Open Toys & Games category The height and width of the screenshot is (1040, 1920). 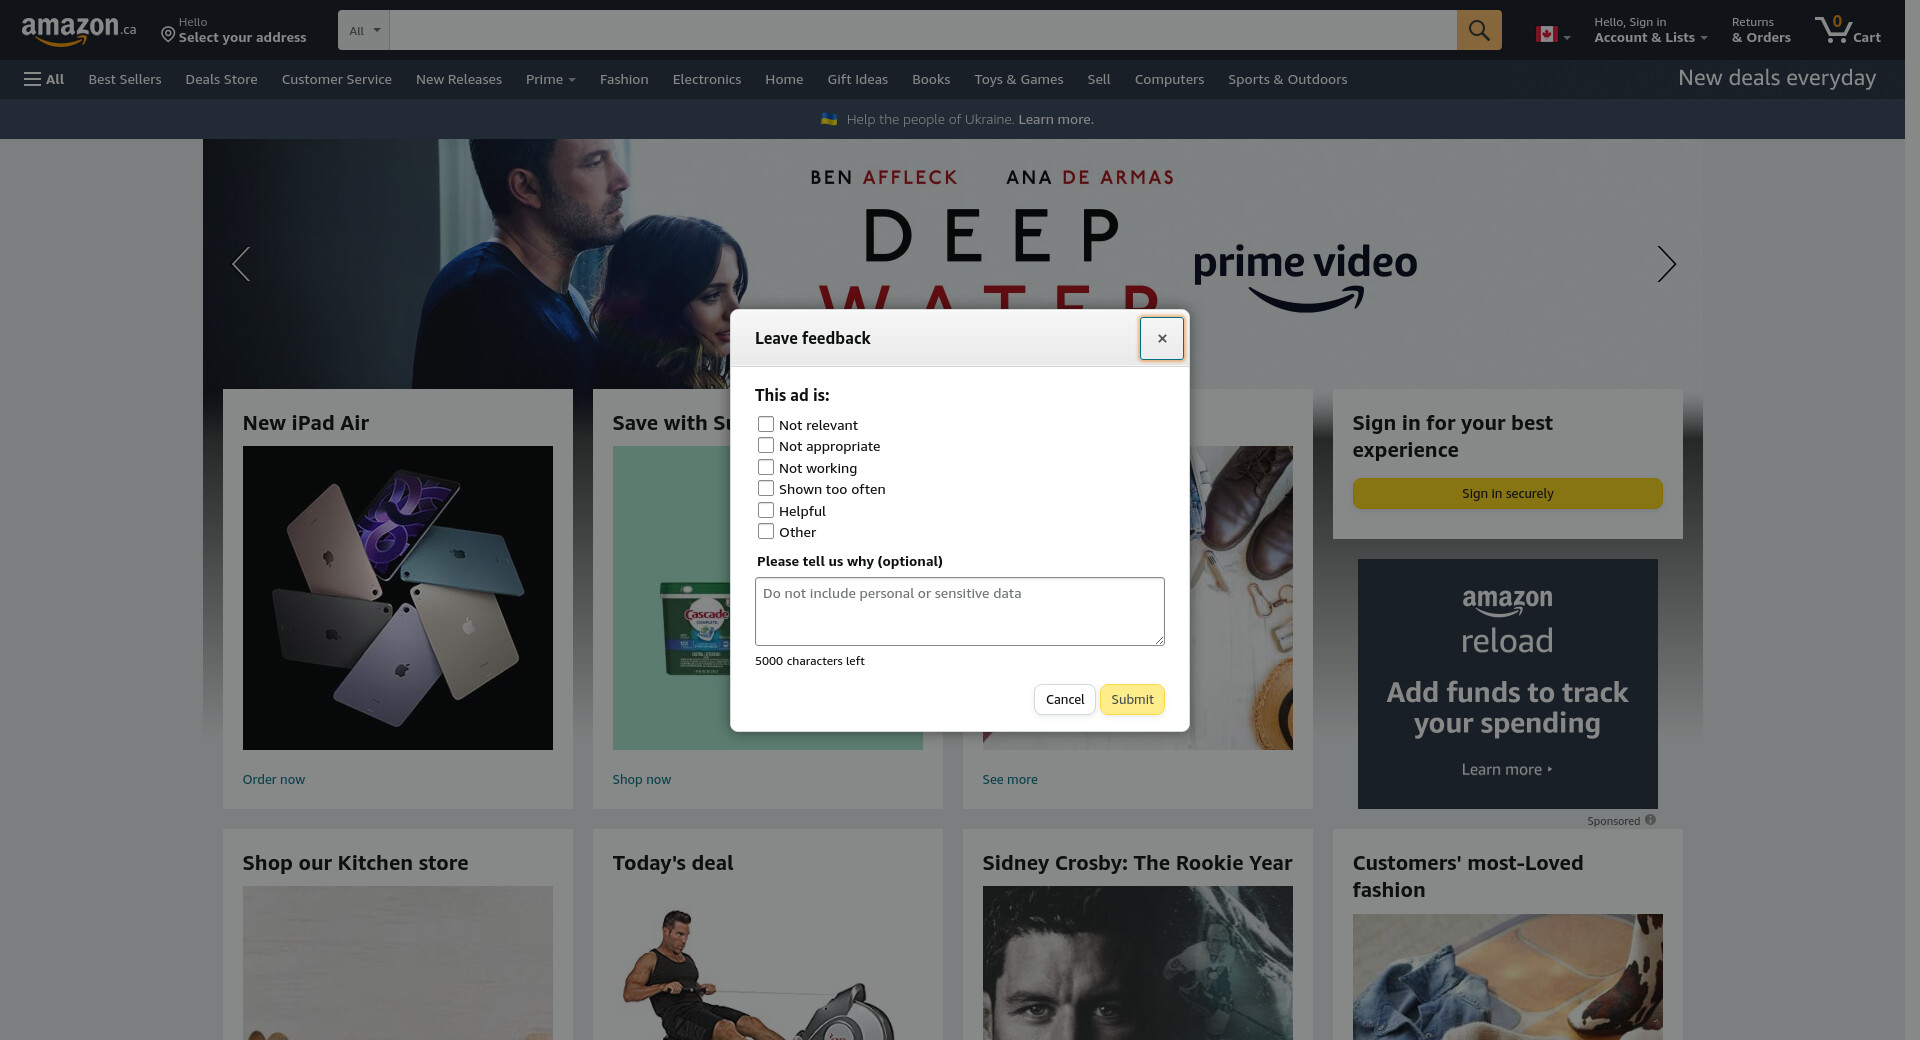(1019, 79)
